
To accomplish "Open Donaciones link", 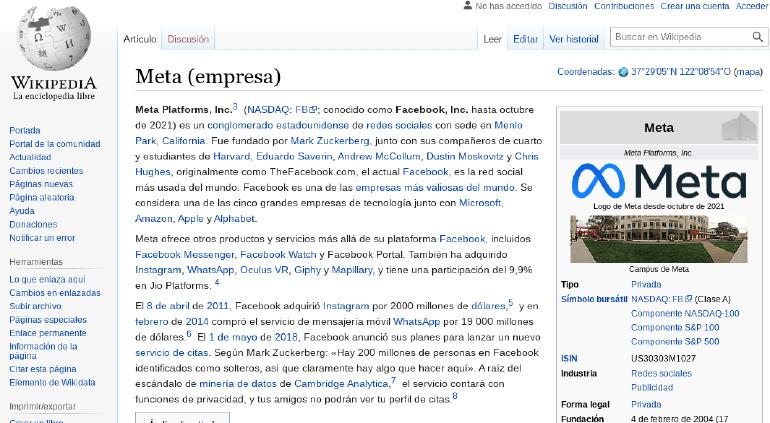I will pyautogui.click(x=33, y=225).
